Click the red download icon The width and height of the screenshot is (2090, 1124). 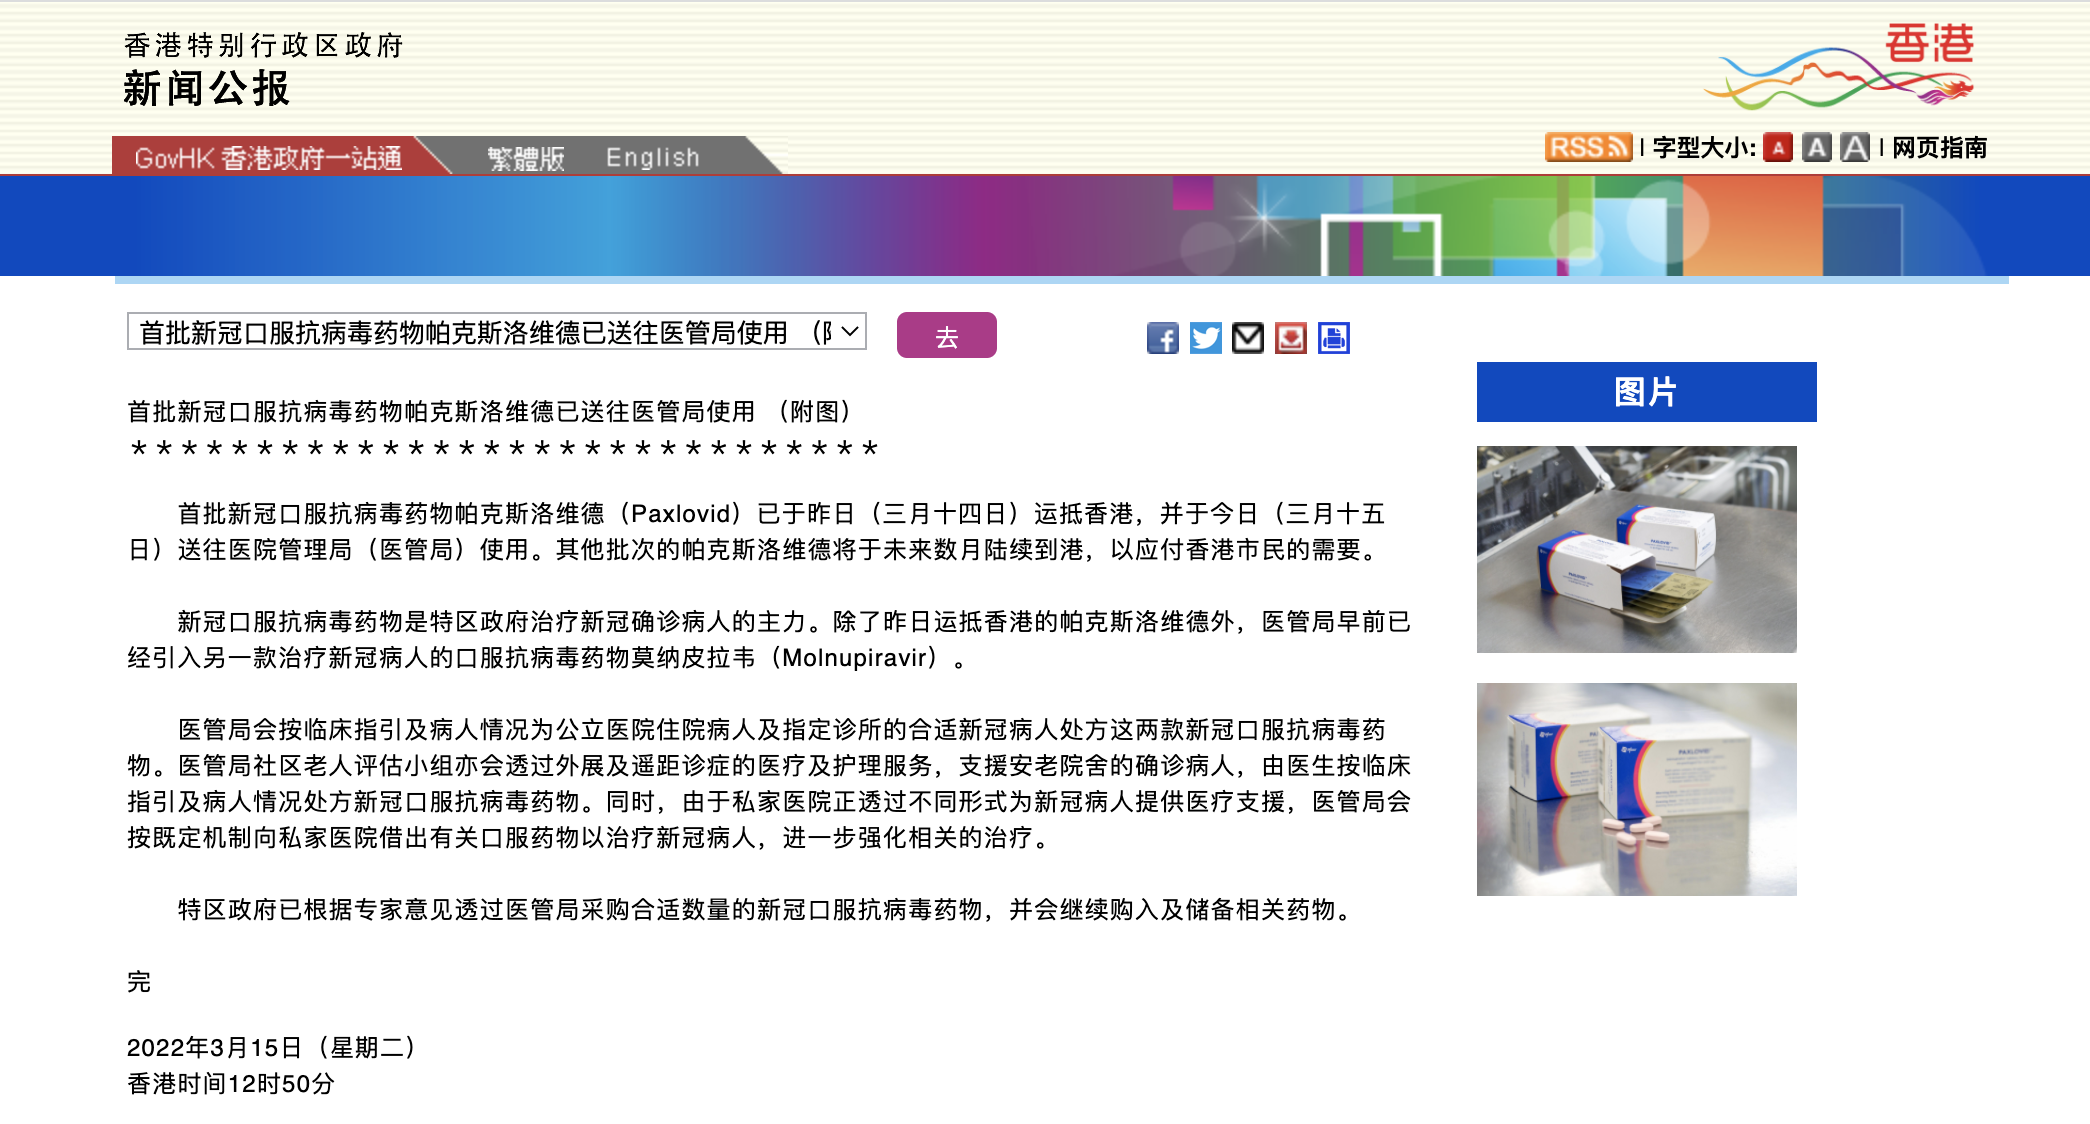point(1291,338)
